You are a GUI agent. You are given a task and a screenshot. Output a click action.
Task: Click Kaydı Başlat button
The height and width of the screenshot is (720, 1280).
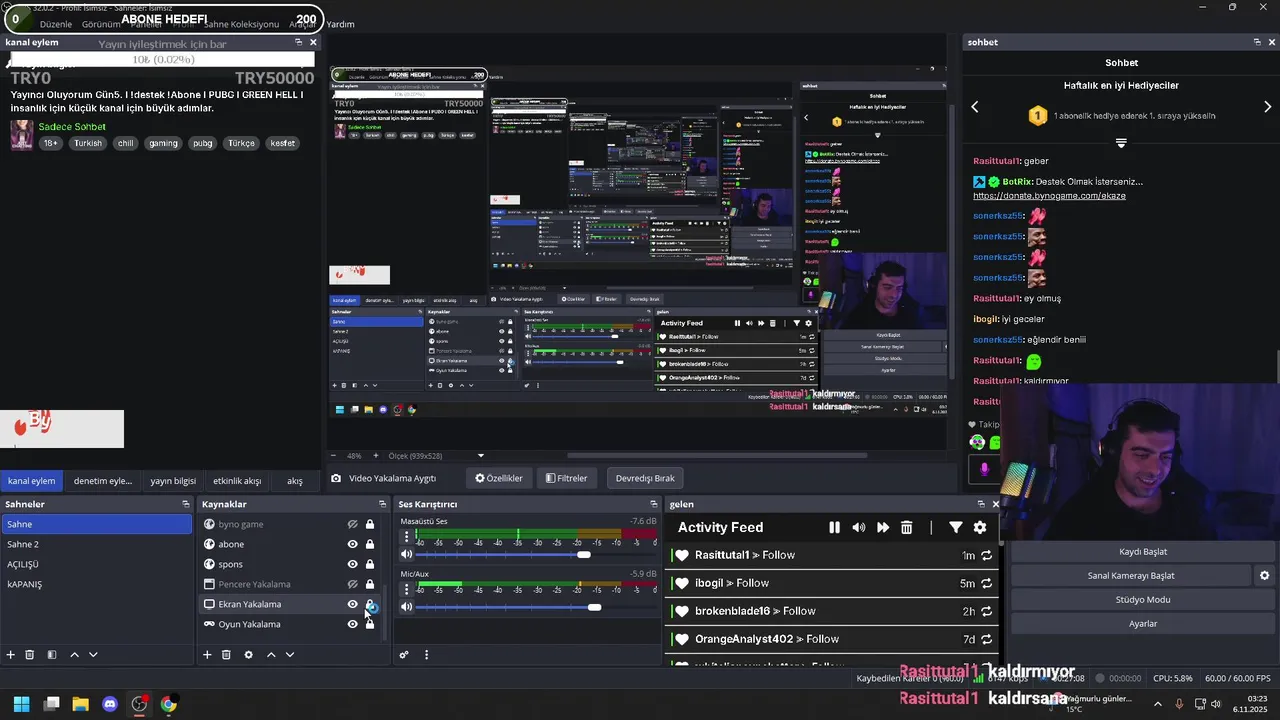click(x=1143, y=552)
